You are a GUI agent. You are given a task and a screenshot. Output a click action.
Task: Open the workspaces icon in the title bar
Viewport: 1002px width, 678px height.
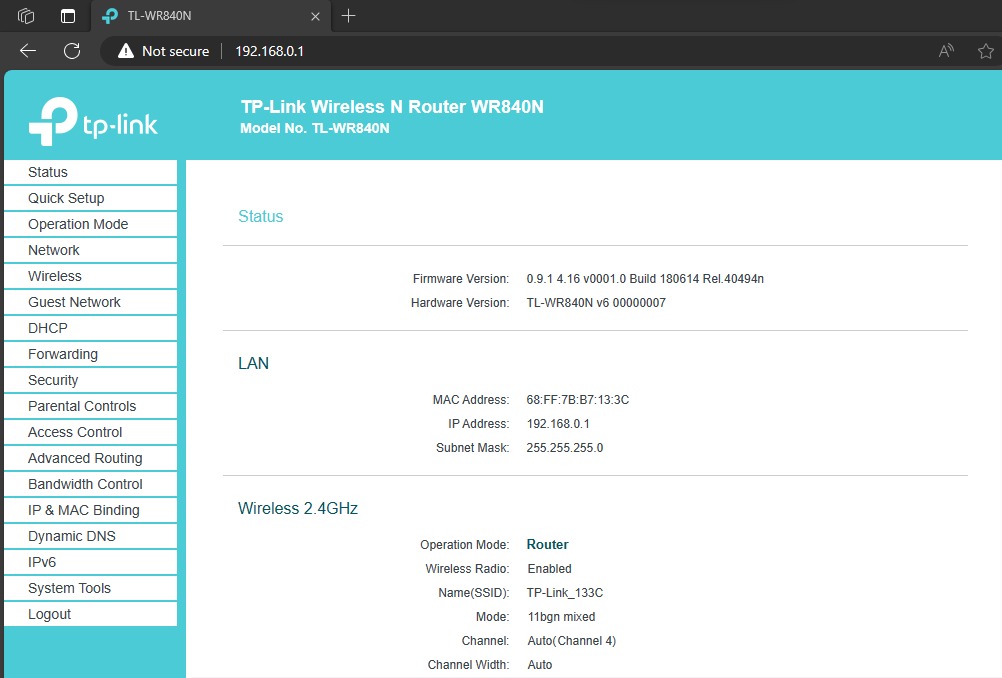click(x=26, y=16)
